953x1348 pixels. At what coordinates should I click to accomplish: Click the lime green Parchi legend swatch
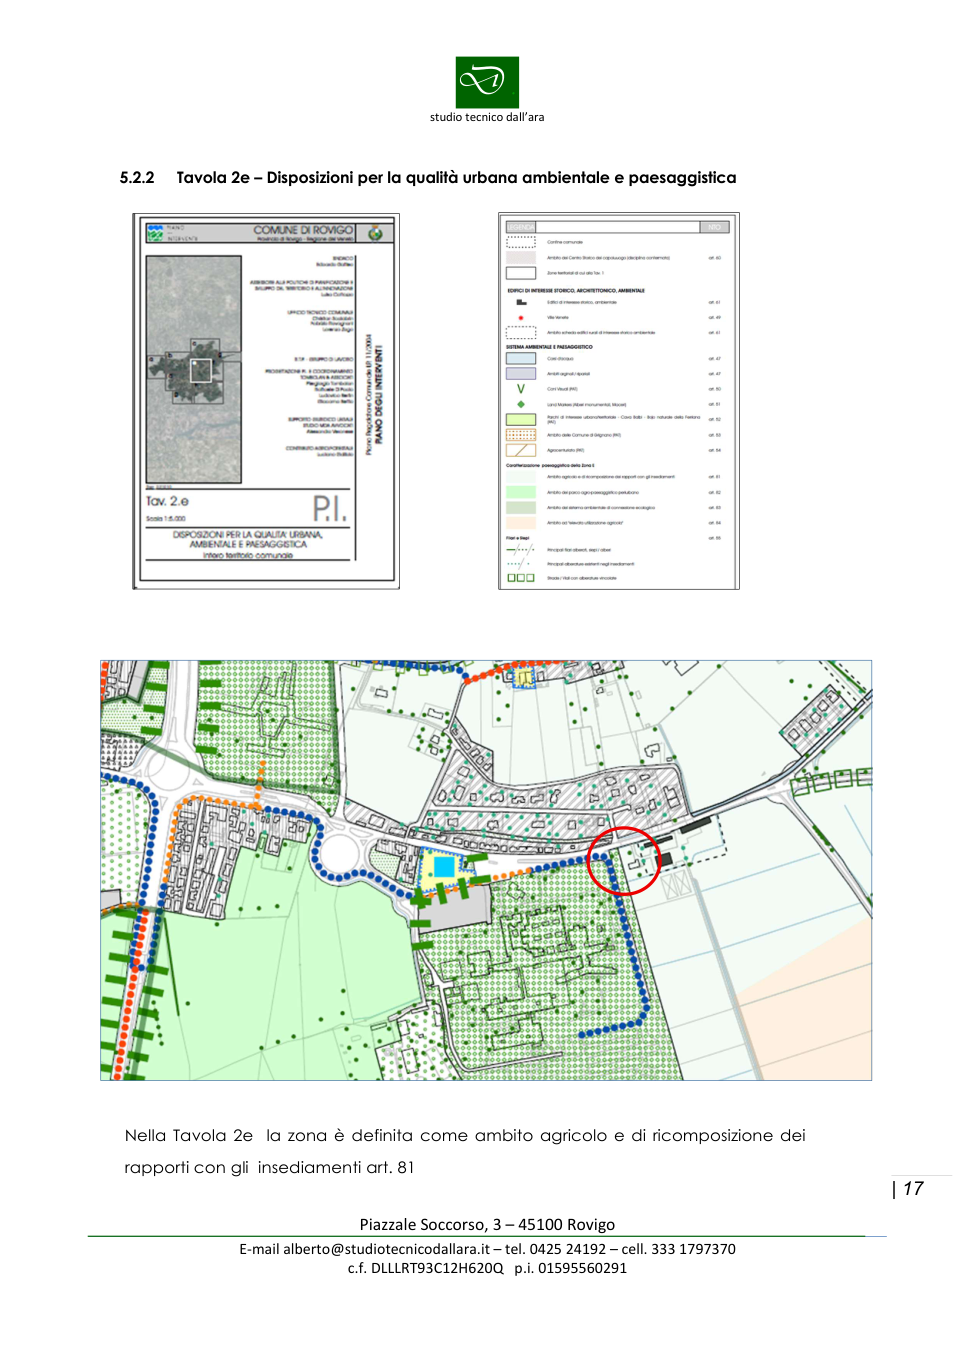tap(521, 420)
